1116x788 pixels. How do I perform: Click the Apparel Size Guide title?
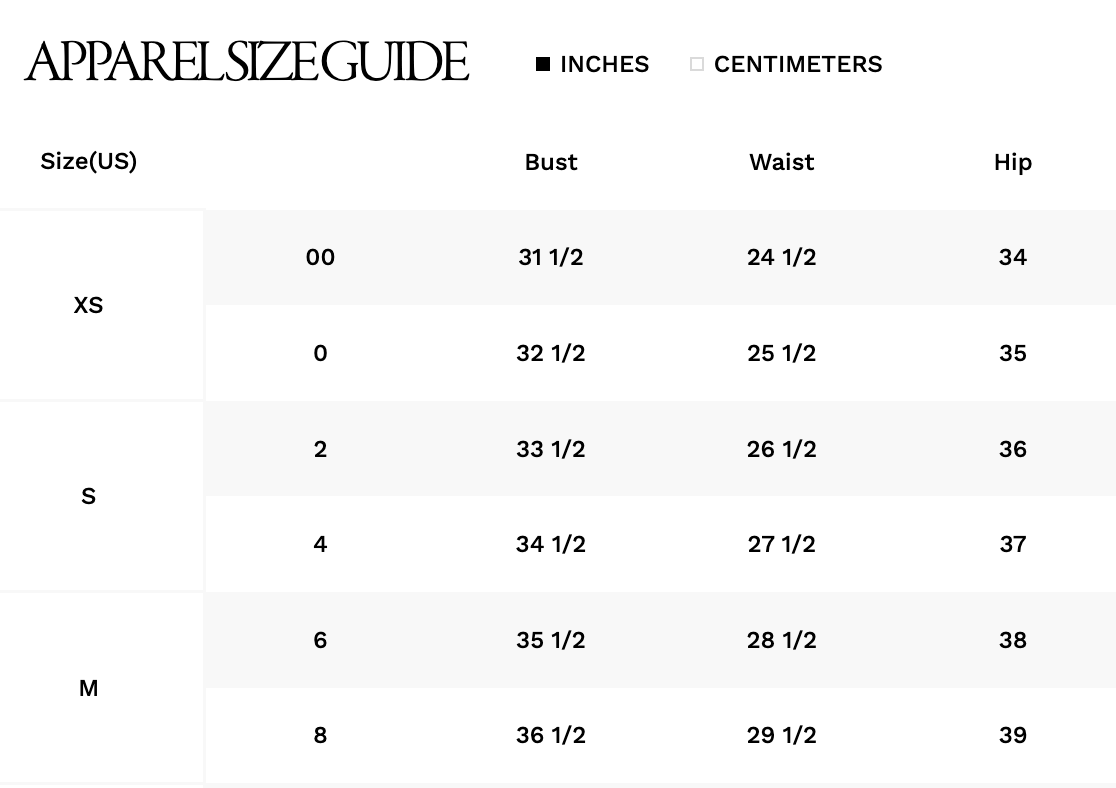point(247,62)
